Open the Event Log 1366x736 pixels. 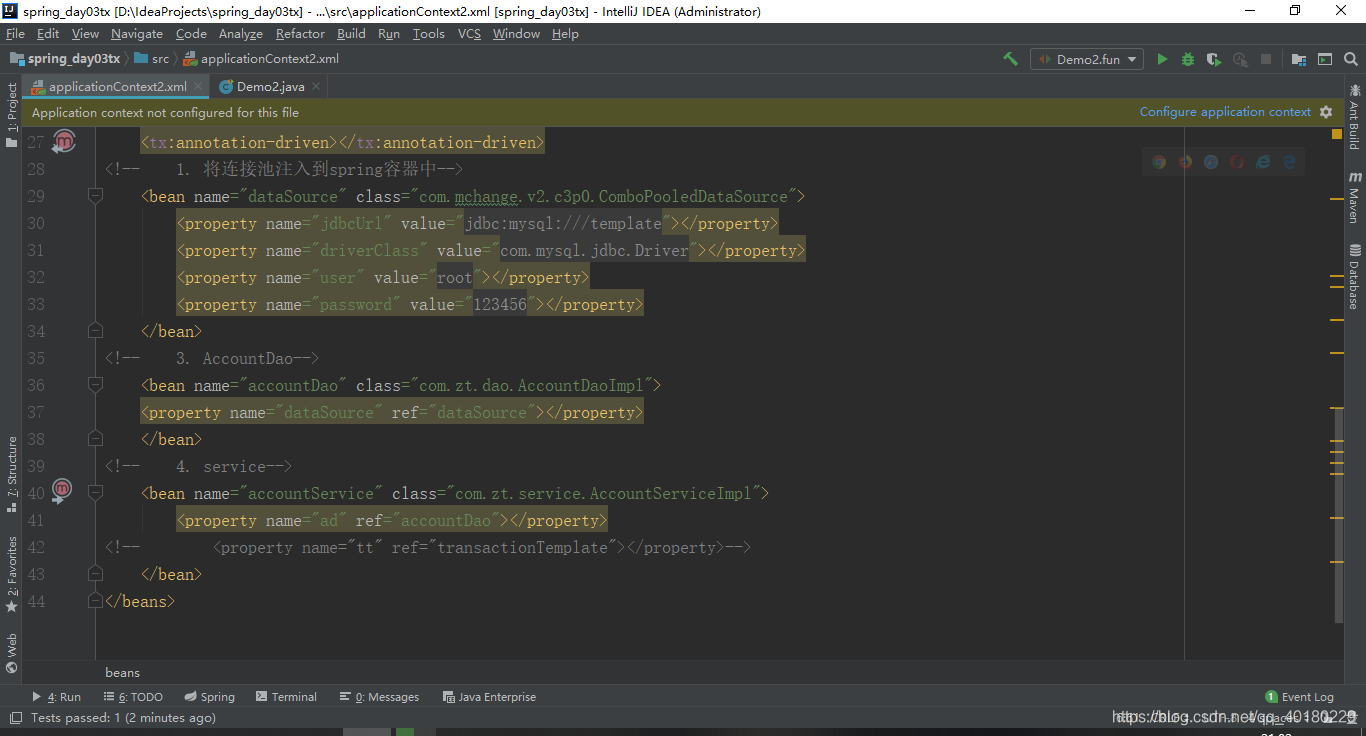coord(1300,697)
